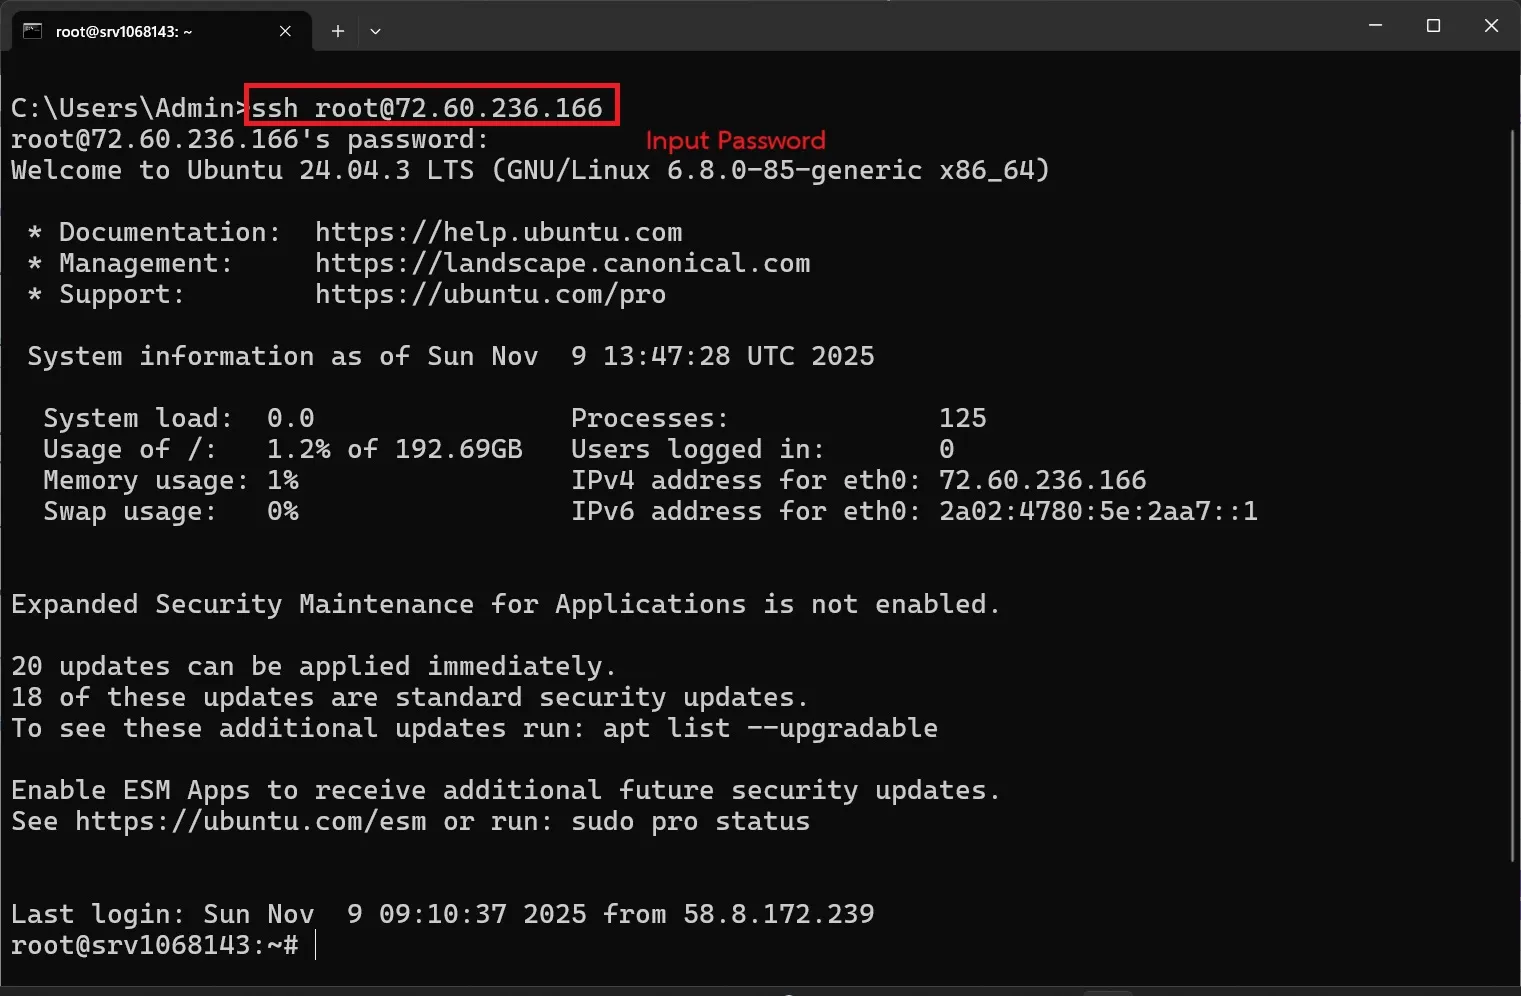Click the sudo pro status command text
Screen dimensions: 1521x996
[690, 821]
